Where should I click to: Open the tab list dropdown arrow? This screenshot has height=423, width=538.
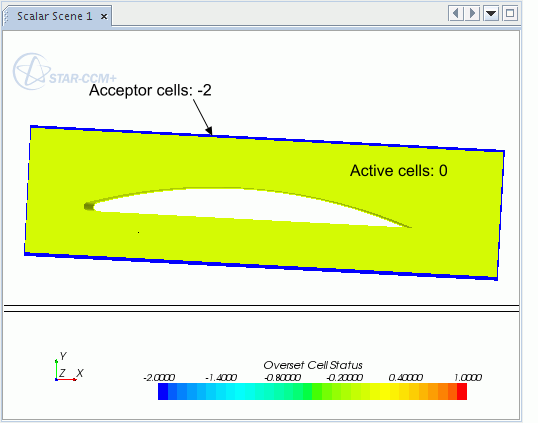[x=491, y=14]
